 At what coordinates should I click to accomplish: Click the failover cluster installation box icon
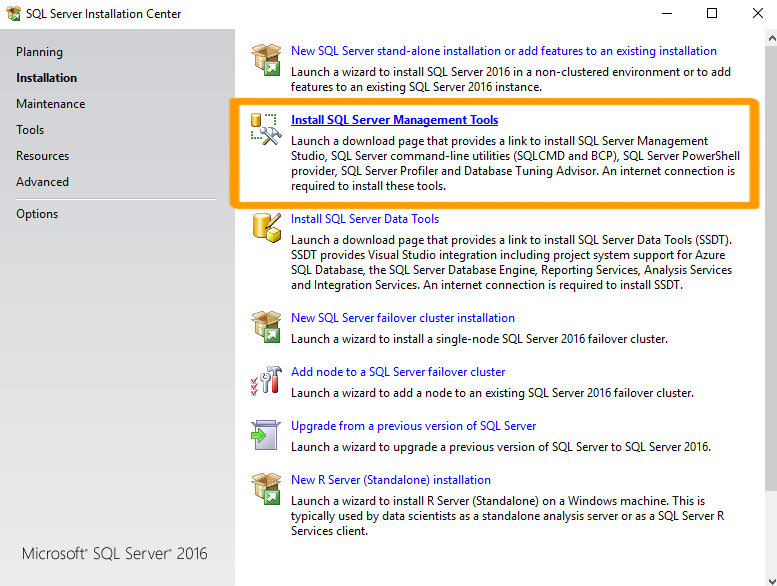[266, 326]
